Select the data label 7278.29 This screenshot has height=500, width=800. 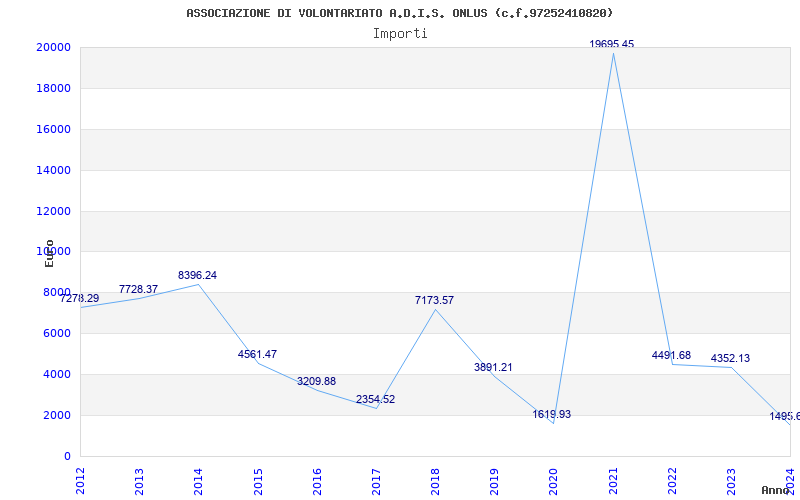[79, 298]
